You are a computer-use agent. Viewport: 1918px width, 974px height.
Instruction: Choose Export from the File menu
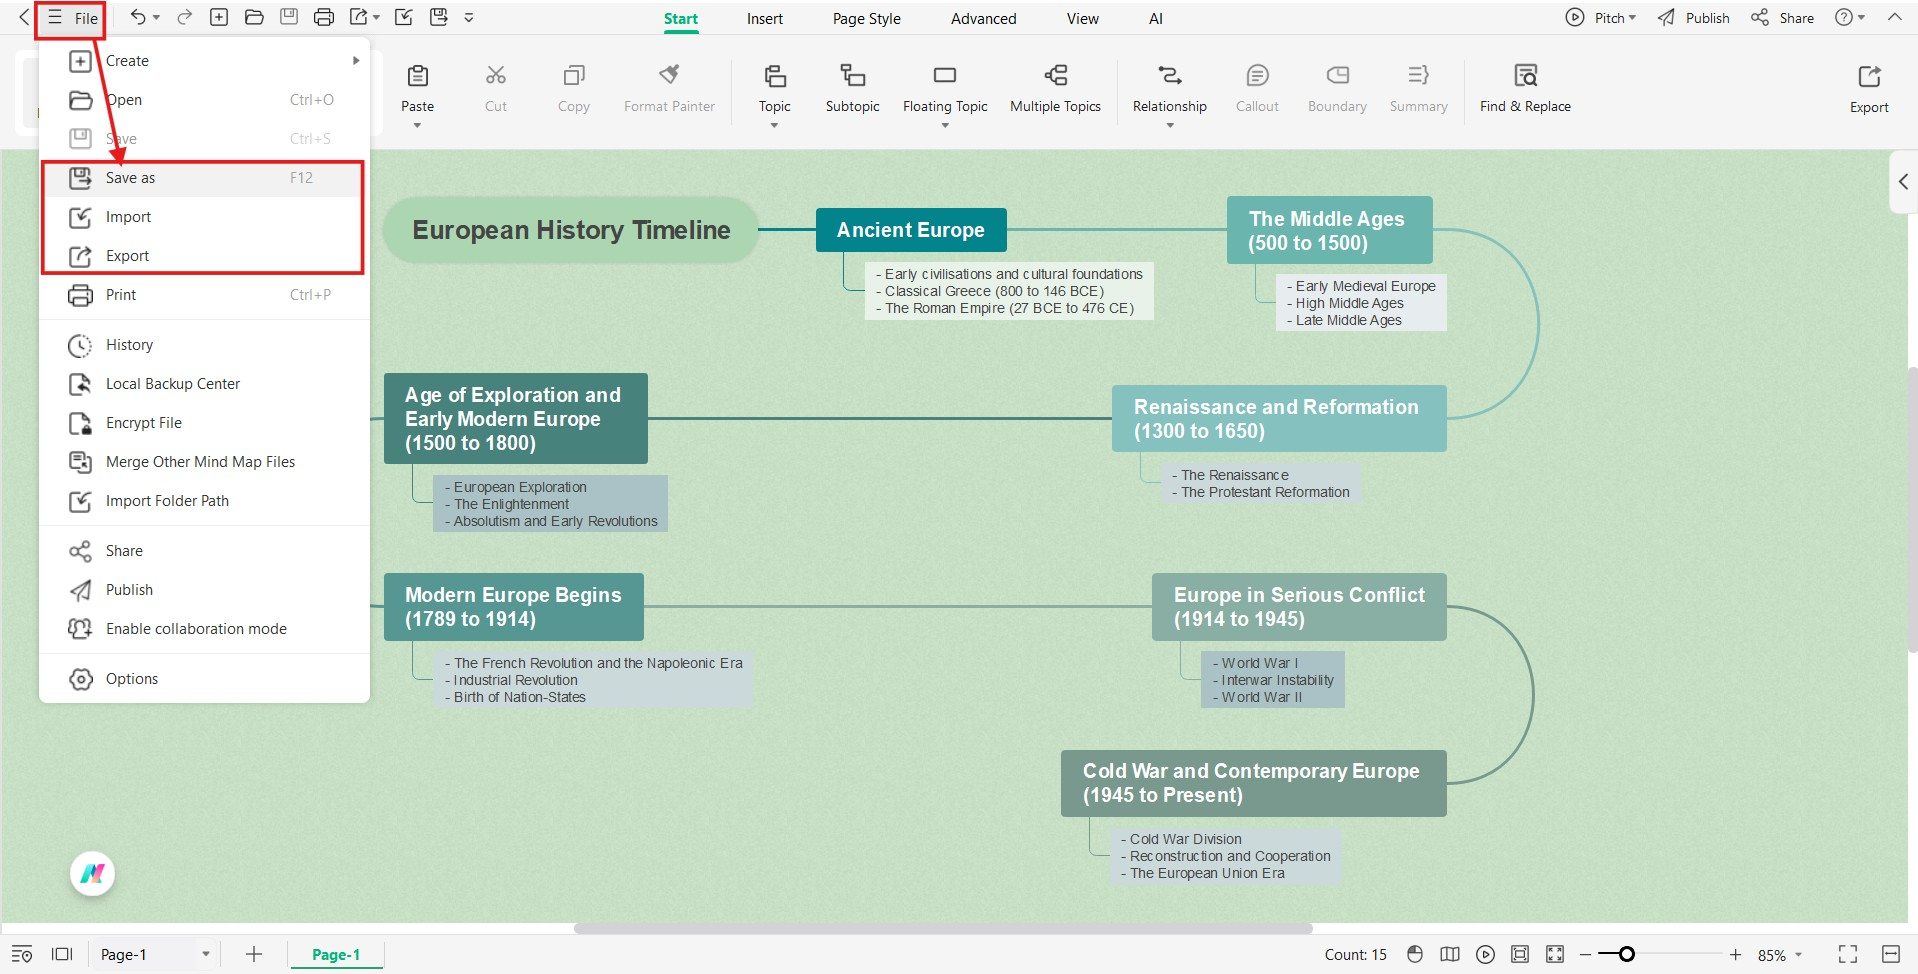[204, 256]
